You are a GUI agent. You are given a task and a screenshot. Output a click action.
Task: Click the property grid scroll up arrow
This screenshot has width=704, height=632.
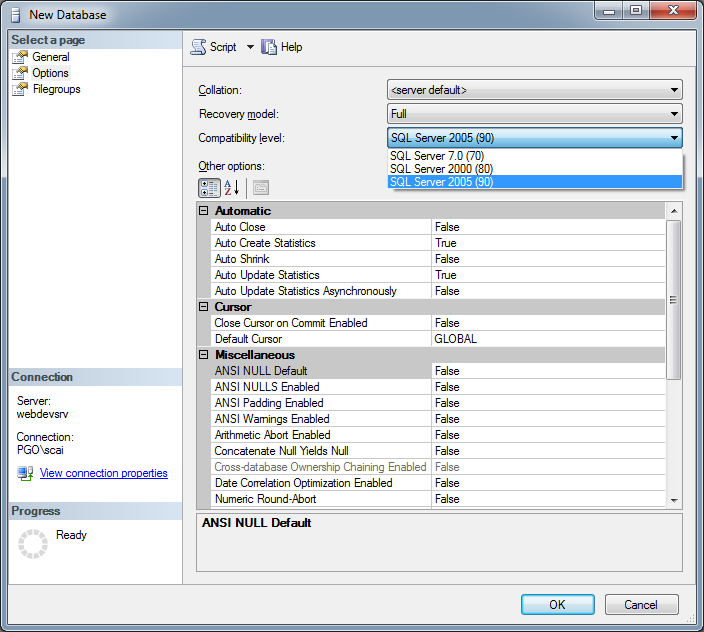[x=674, y=211]
